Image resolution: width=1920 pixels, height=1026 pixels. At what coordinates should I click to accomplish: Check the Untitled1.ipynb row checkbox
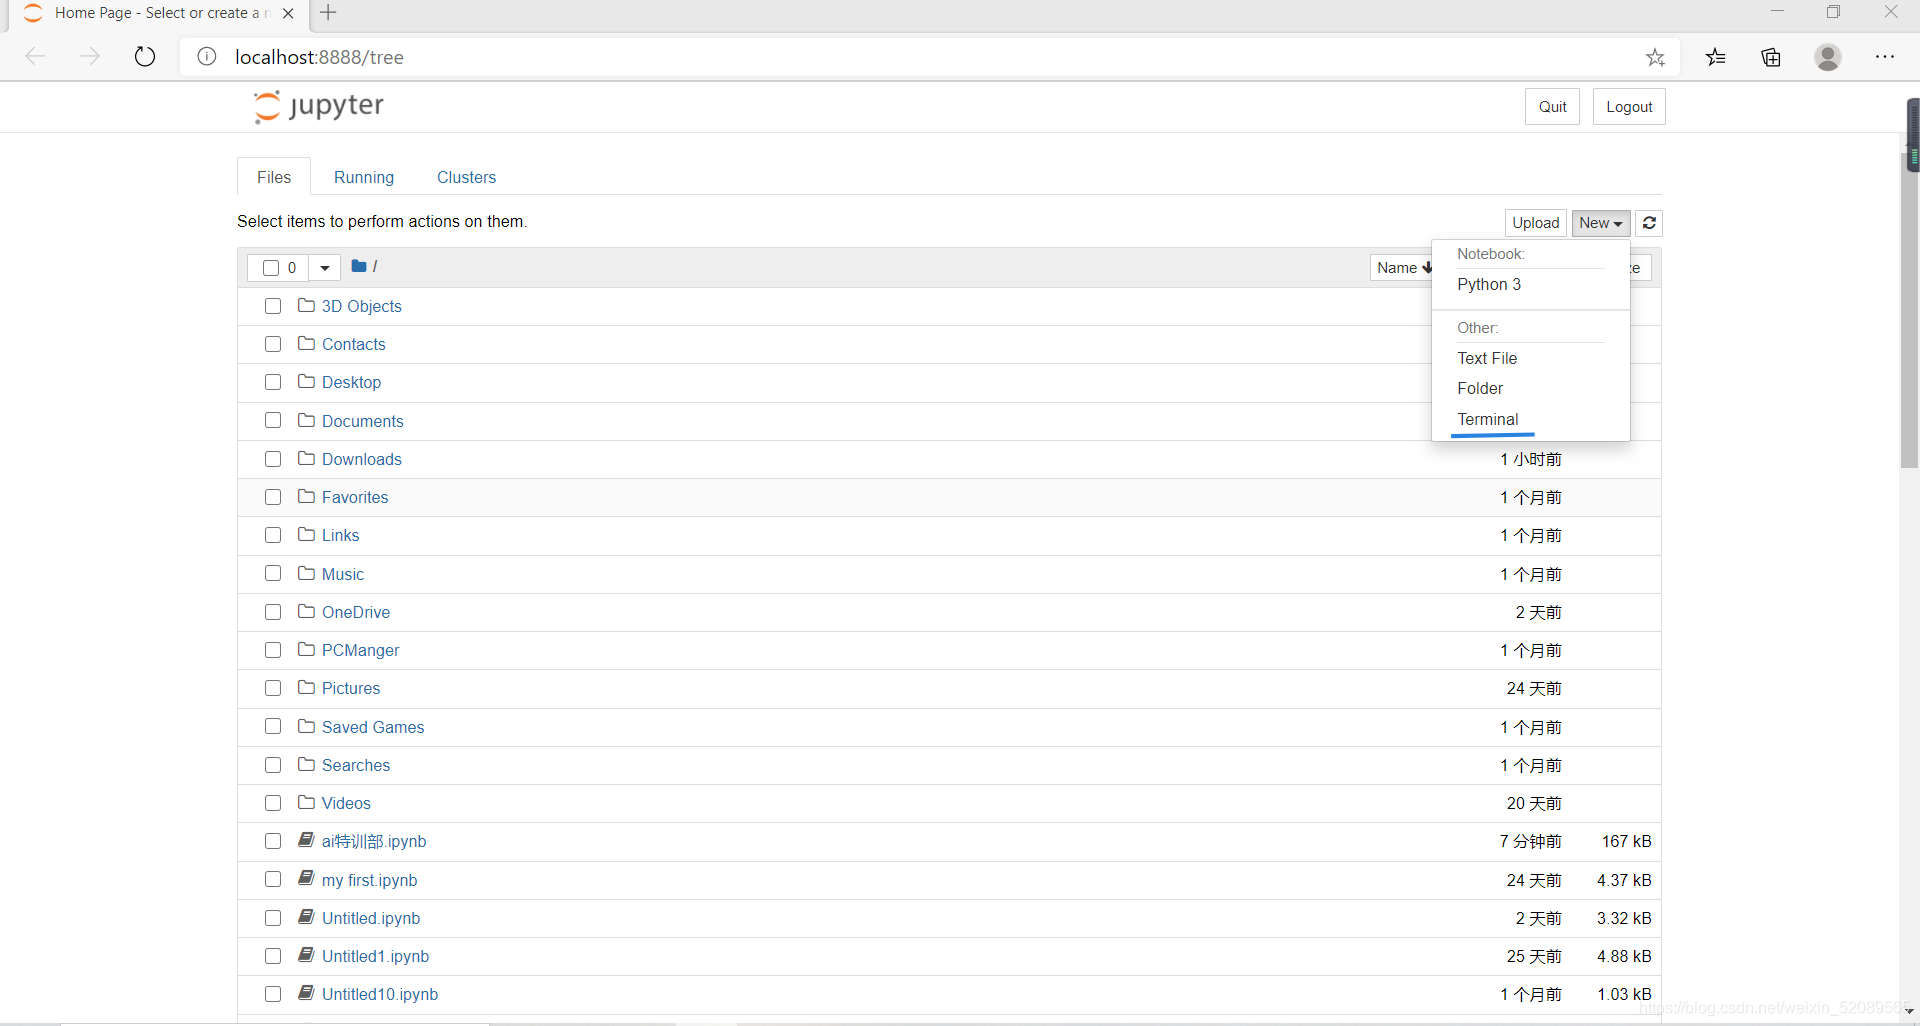273,956
